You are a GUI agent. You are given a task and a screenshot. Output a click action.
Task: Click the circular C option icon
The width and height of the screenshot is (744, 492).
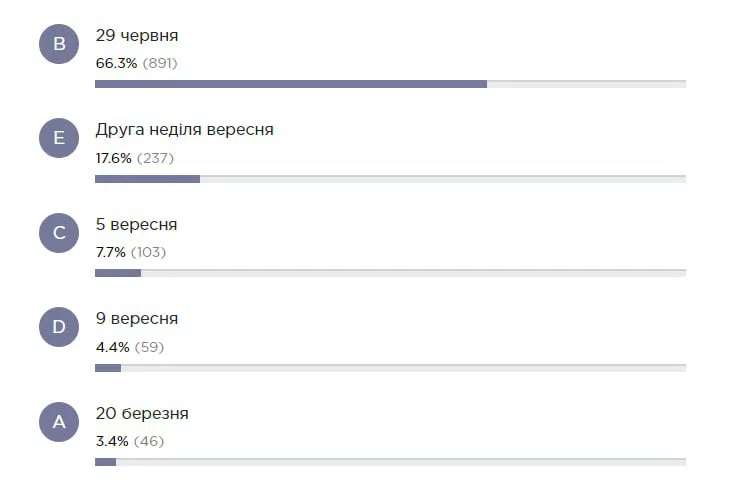point(59,232)
